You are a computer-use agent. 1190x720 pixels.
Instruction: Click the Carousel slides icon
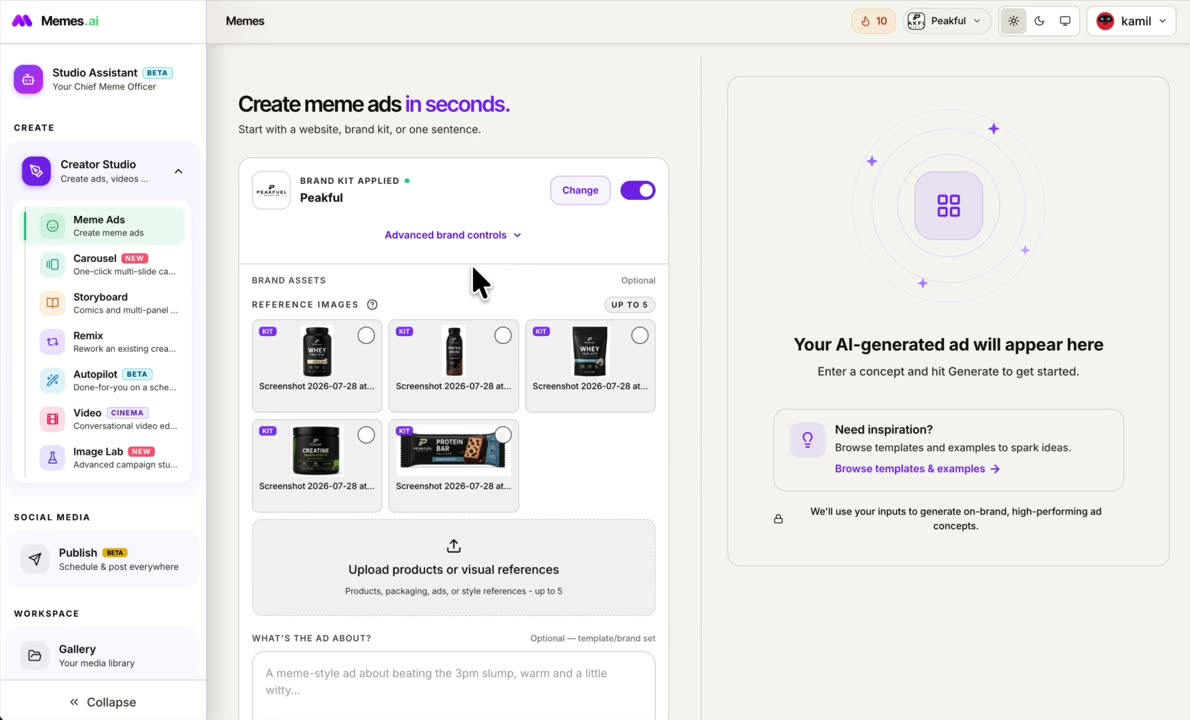click(52, 264)
